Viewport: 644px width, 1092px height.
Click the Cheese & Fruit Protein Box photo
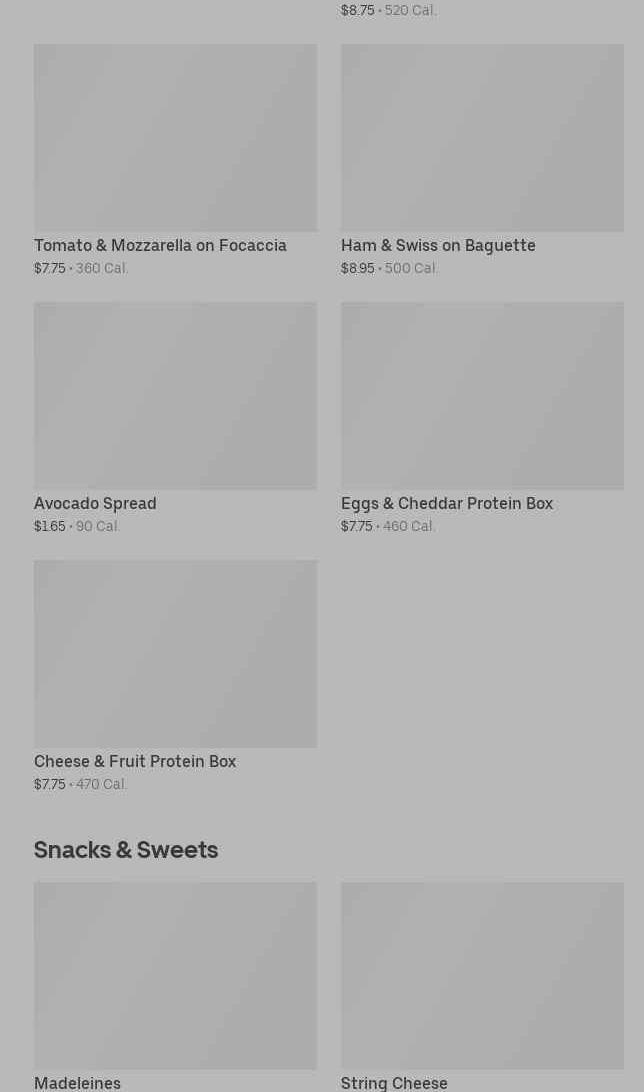click(175, 654)
